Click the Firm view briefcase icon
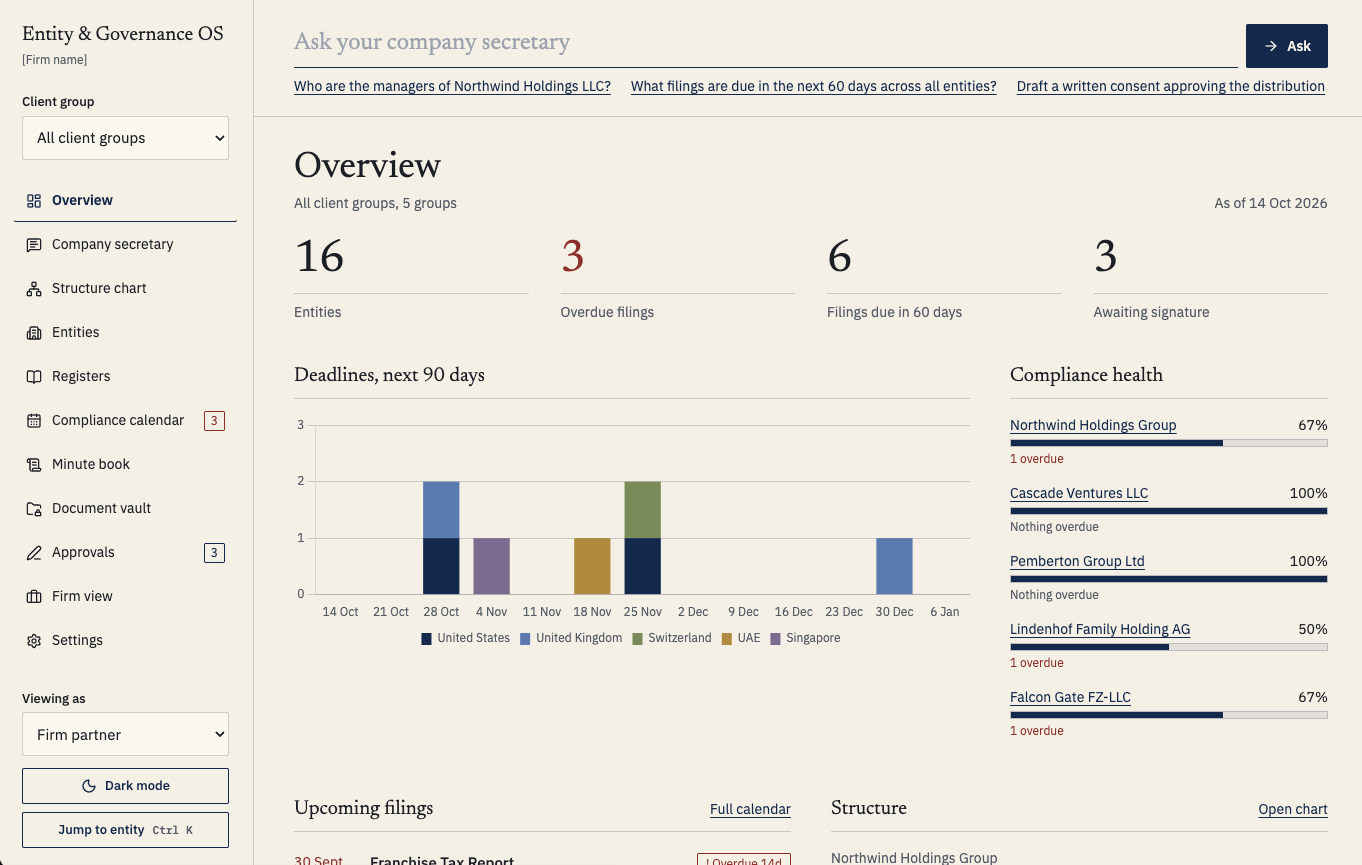The width and height of the screenshot is (1362, 865). click(34, 596)
